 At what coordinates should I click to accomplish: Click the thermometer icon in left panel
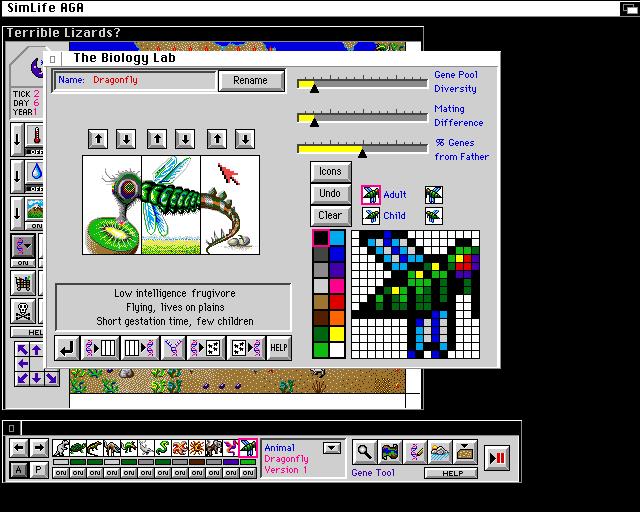tap(35, 136)
